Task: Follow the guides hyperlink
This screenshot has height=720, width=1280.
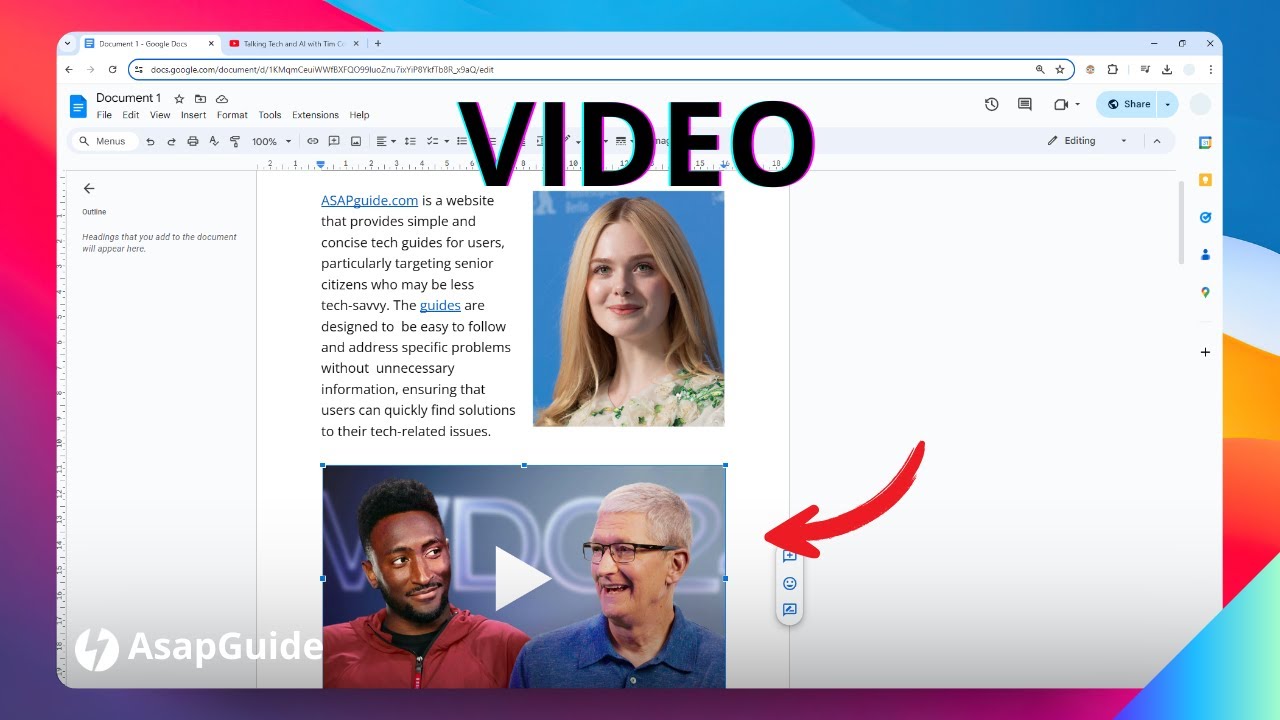Action: (440, 305)
